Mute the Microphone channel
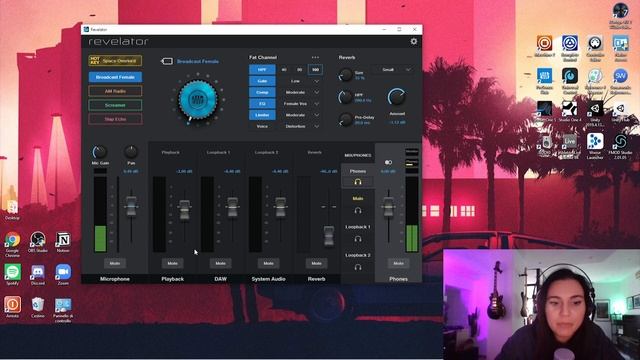The image size is (640, 360). [x=115, y=263]
